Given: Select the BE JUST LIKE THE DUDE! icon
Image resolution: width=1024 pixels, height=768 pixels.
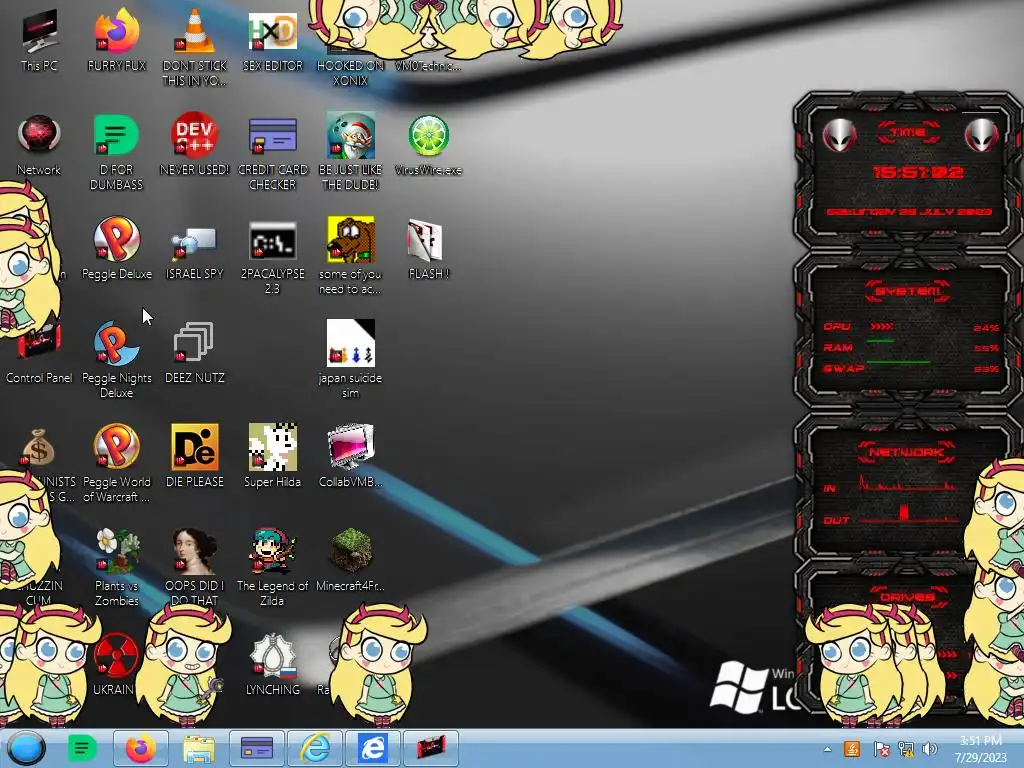Looking at the screenshot, I should click(351, 152).
